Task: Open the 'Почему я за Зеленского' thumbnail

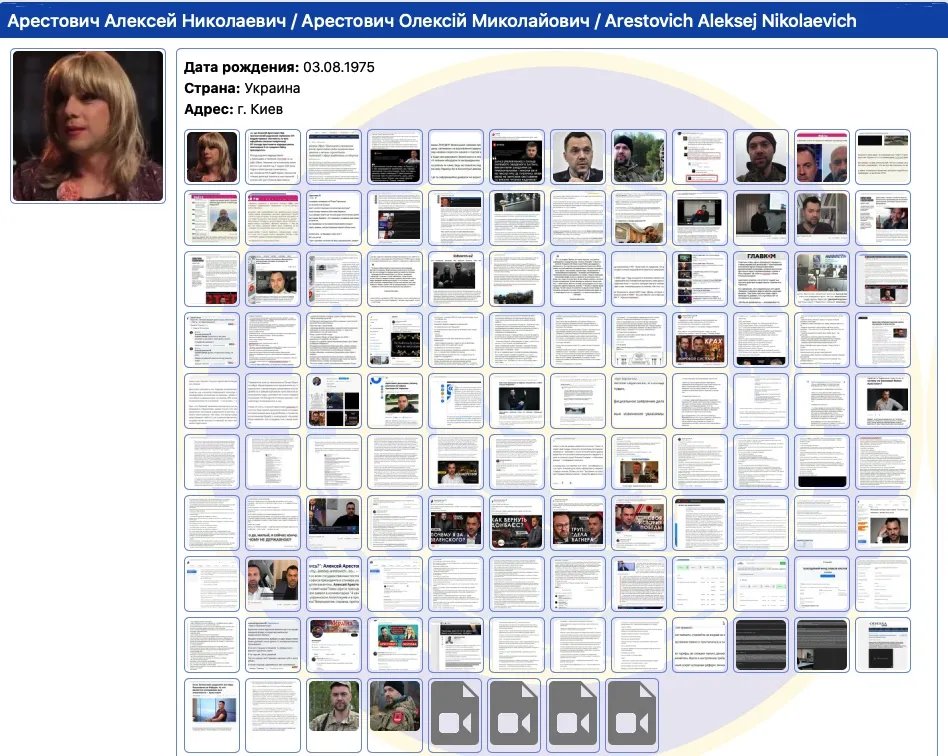Action: coord(456,523)
